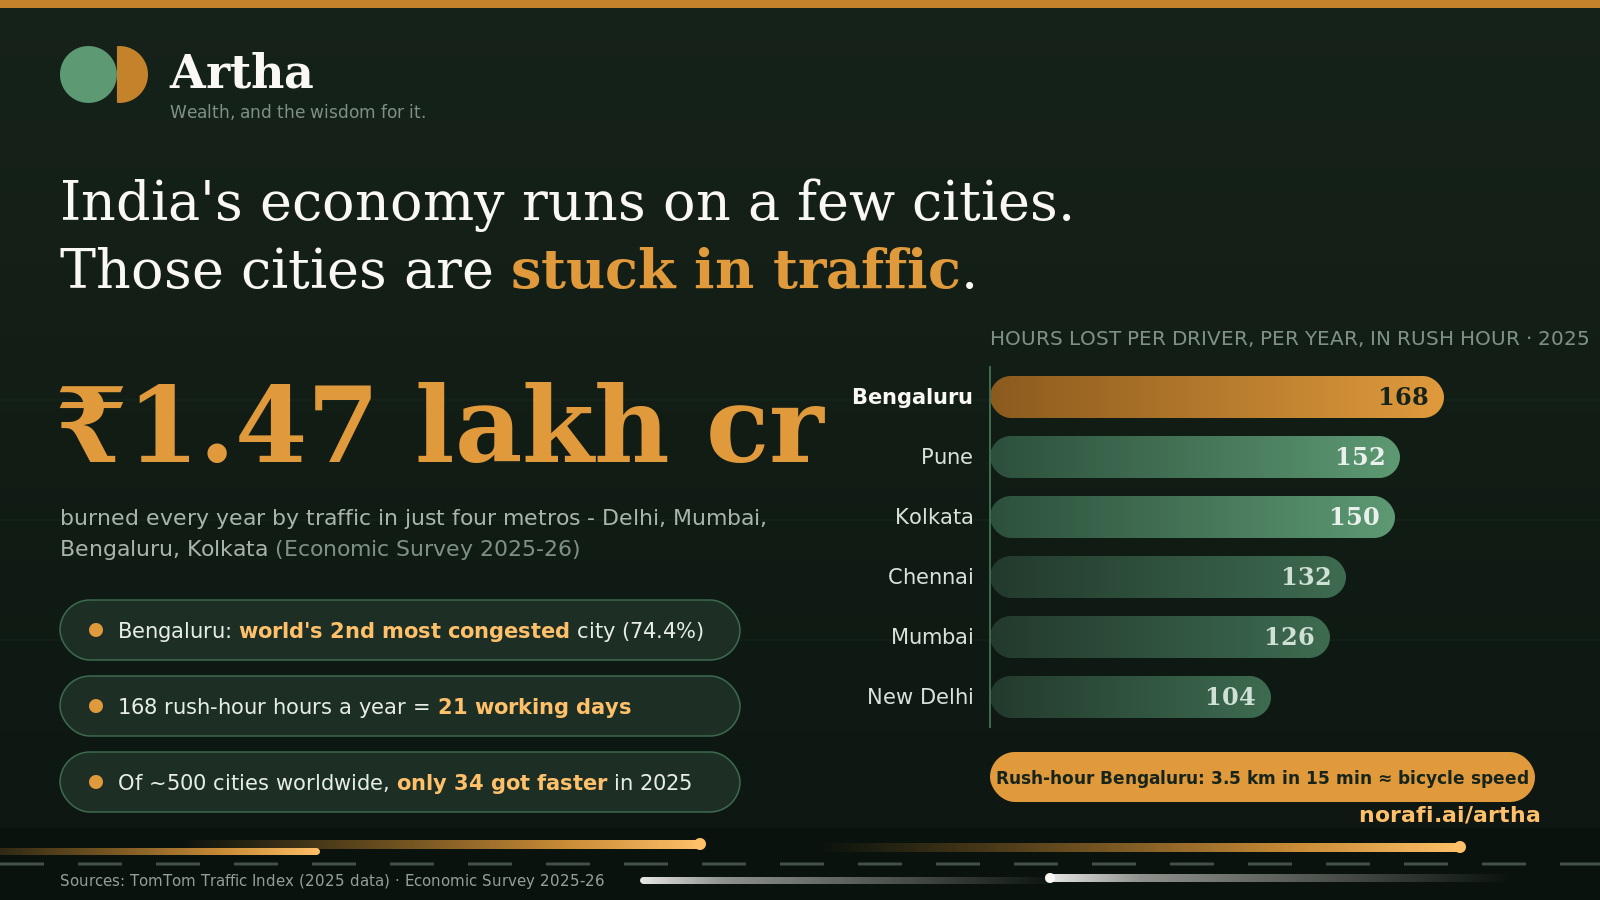Click the Kolkata bar labeled 150
The height and width of the screenshot is (900, 1600).
1192,517
